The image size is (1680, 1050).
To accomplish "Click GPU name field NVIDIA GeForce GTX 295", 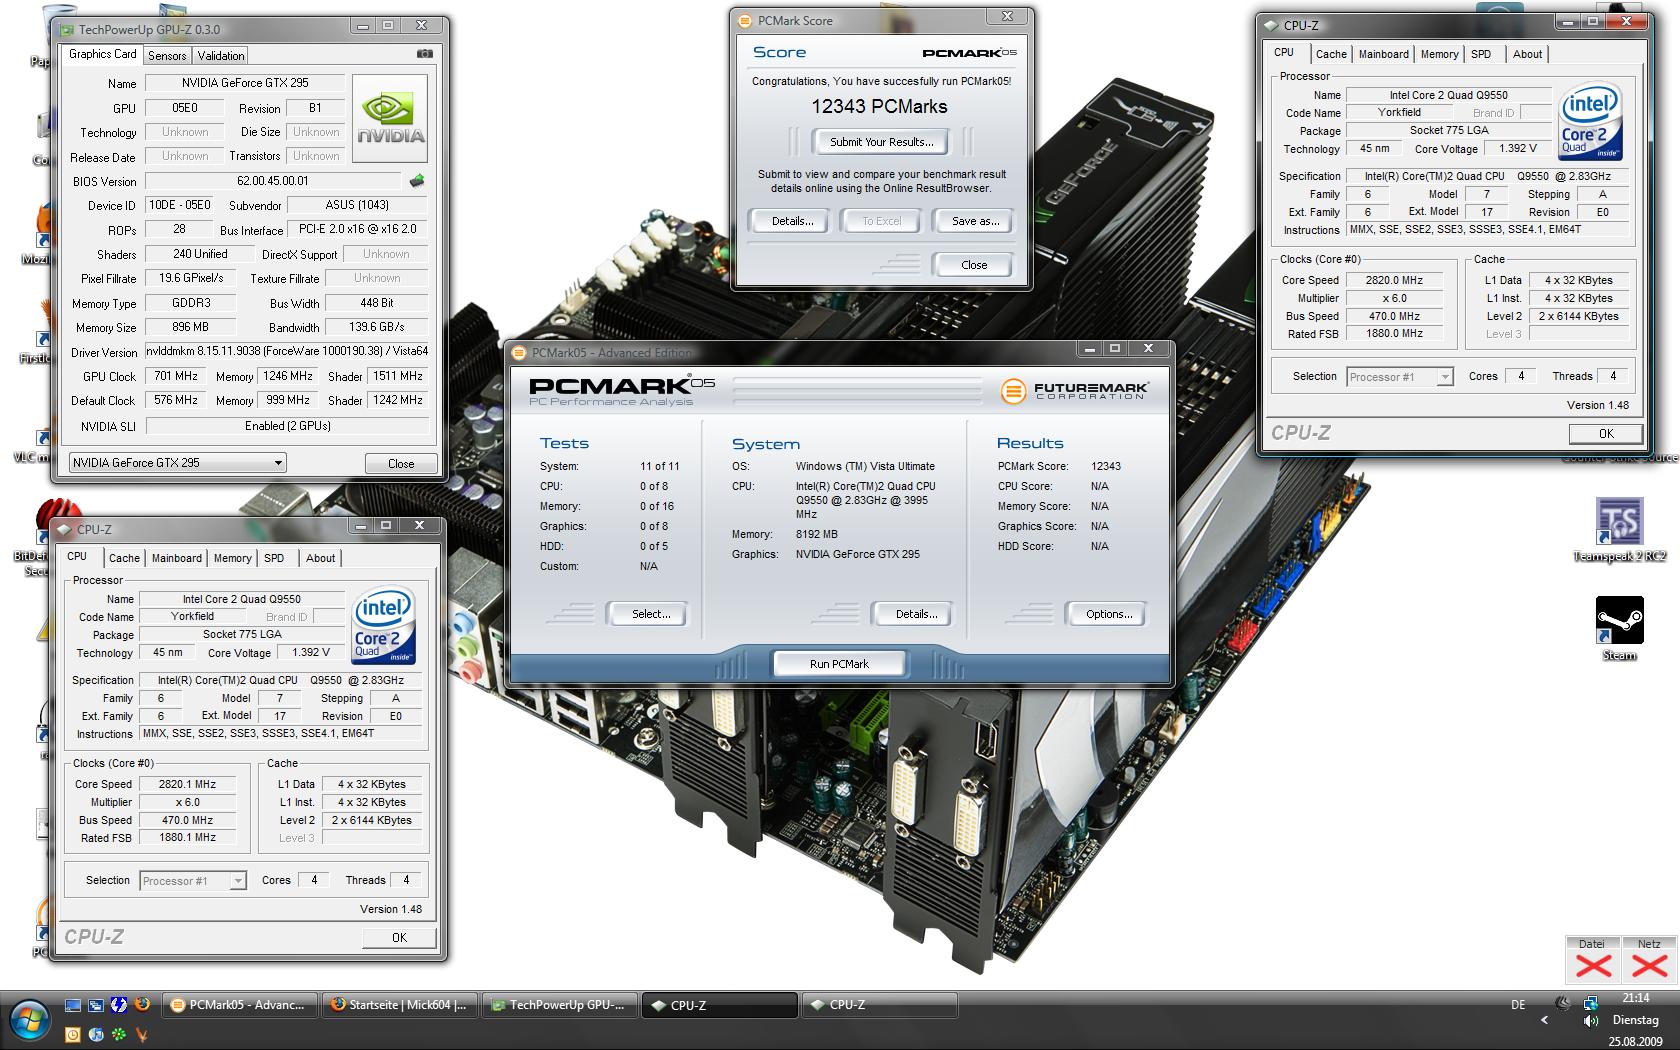I will 245,83.
